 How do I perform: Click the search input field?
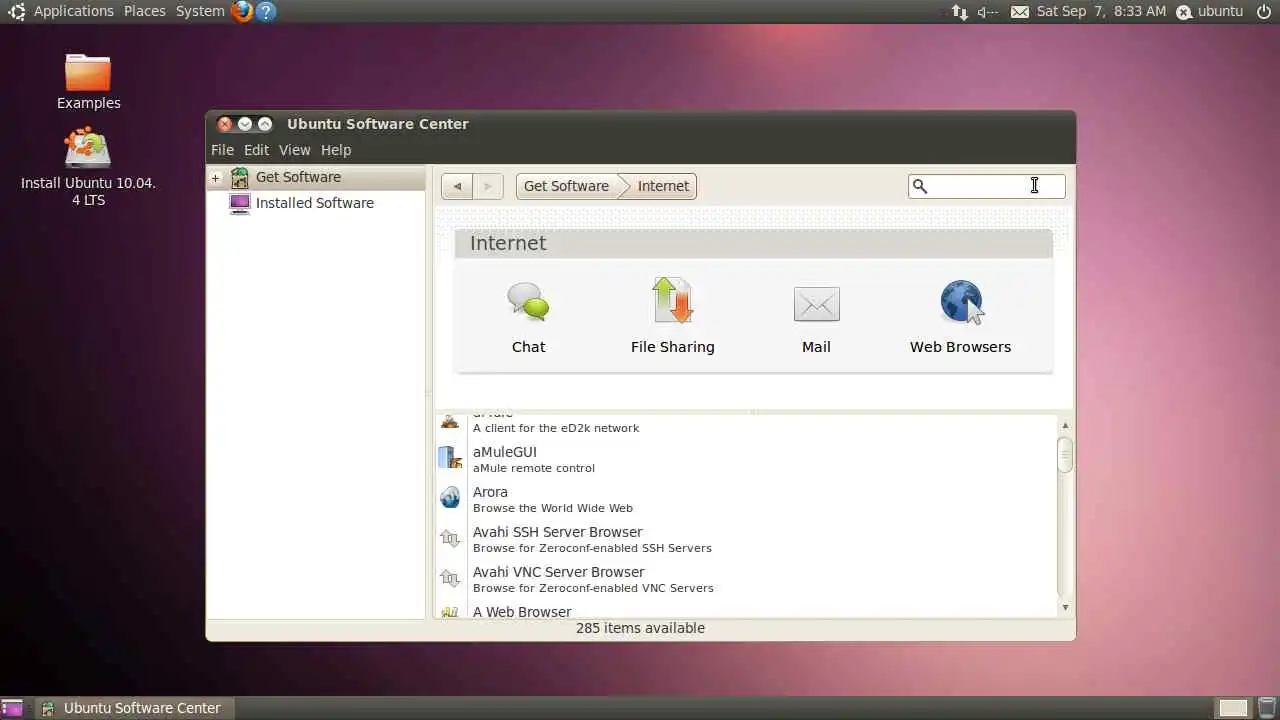pos(986,186)
